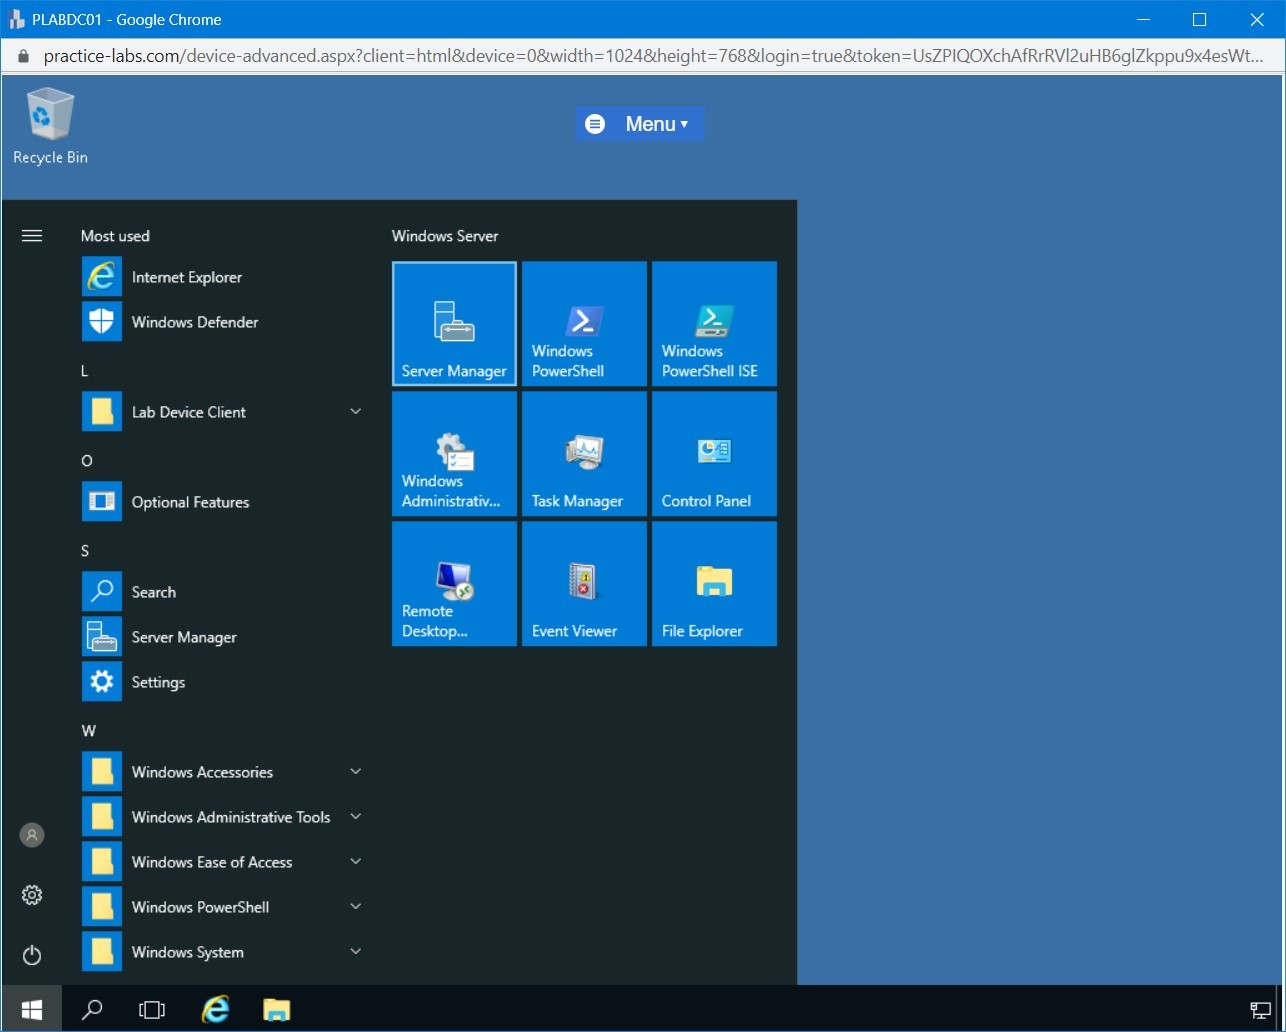The width and height of the screenshot is (1286, 1032).
Task: Open the Windows Administrative Tools tile
Action: (454, 454)
